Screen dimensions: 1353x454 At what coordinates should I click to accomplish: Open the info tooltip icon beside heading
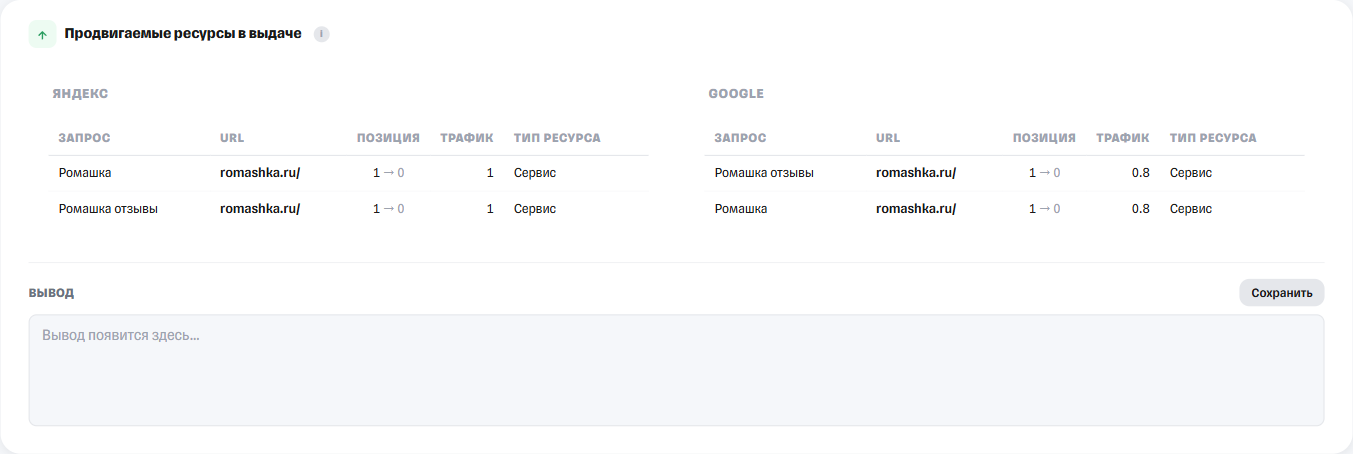(321, 34)
